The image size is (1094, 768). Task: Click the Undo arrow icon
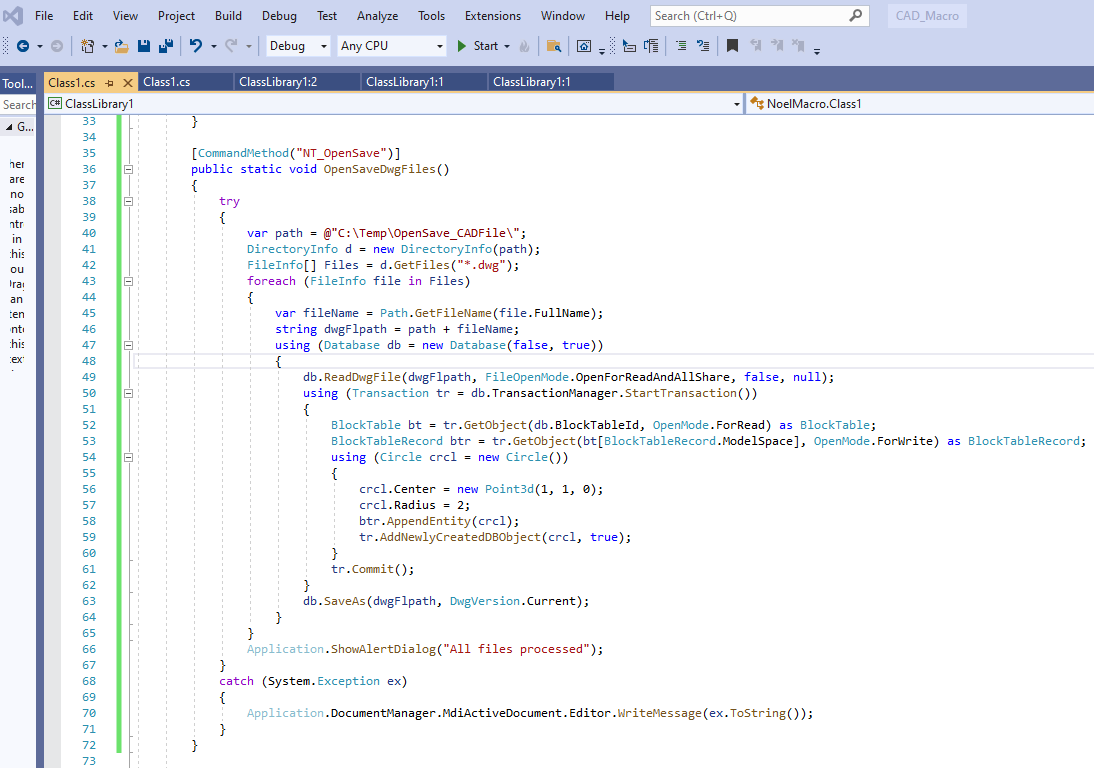(x=196, y=46)
